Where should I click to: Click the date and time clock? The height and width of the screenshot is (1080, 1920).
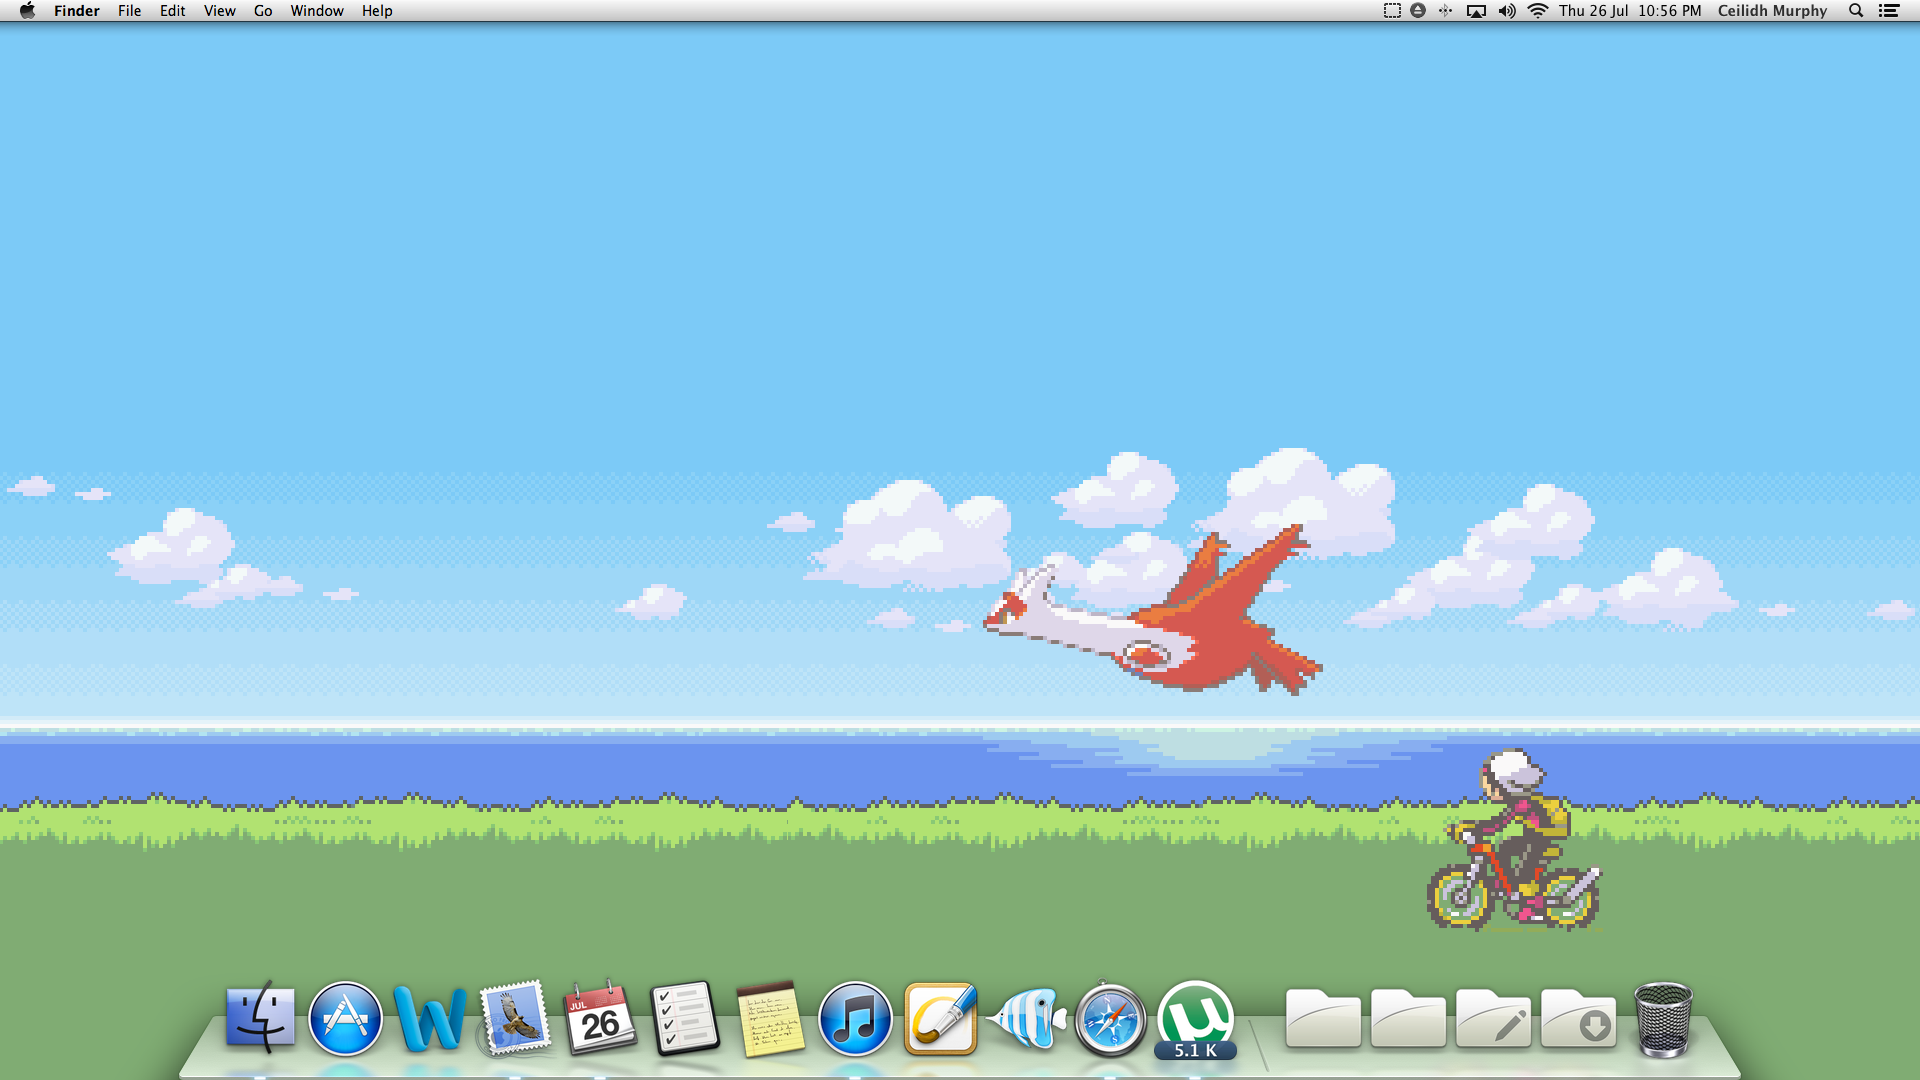(x=1629, y=11)
